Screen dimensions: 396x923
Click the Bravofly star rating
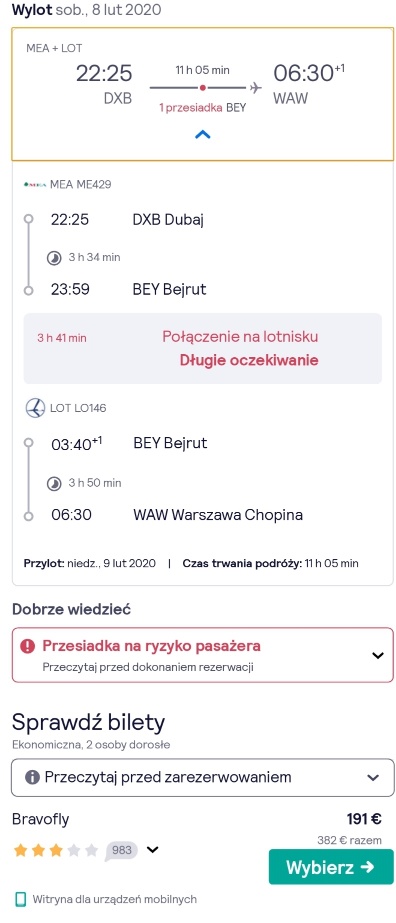coord(56,851)
